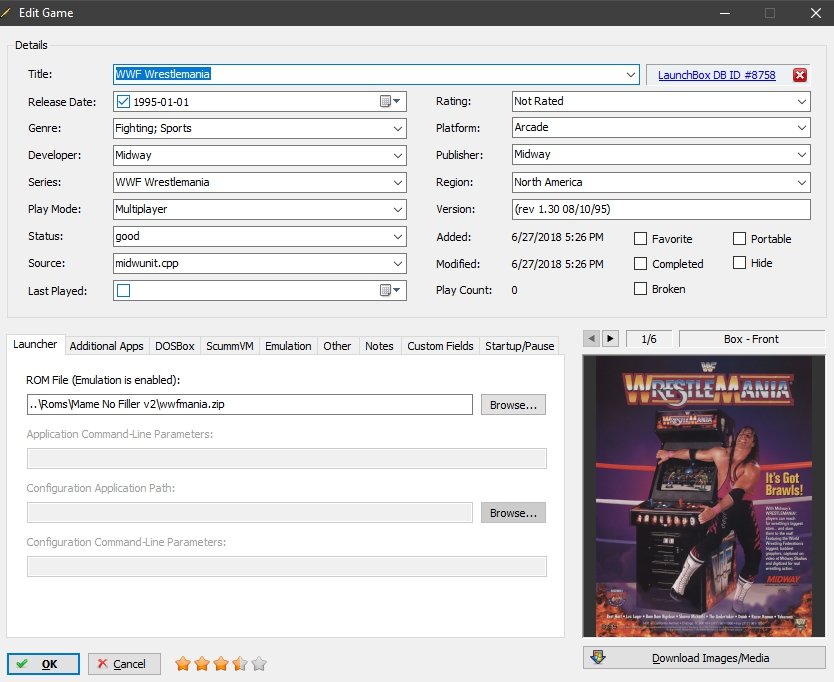Switch to the Additional Apps tab
834x682 pixels.
106,346
